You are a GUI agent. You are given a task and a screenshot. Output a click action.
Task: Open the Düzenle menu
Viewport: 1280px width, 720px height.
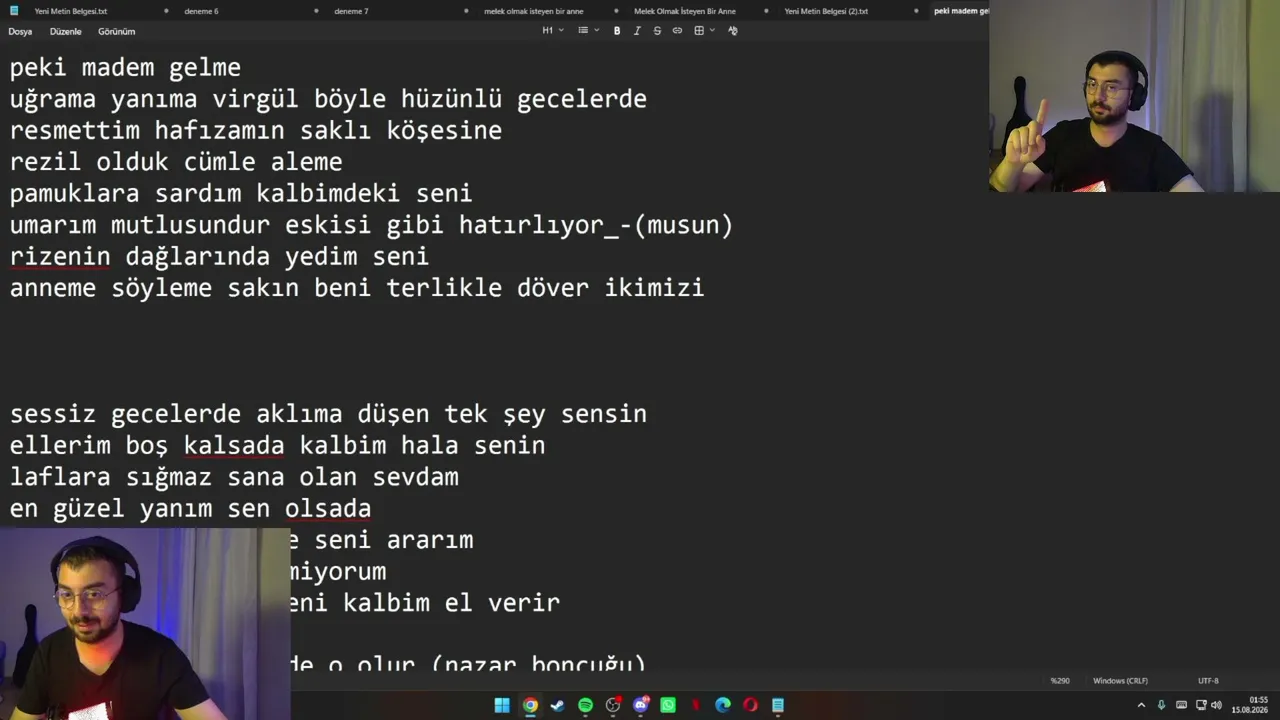click(65, 31)
